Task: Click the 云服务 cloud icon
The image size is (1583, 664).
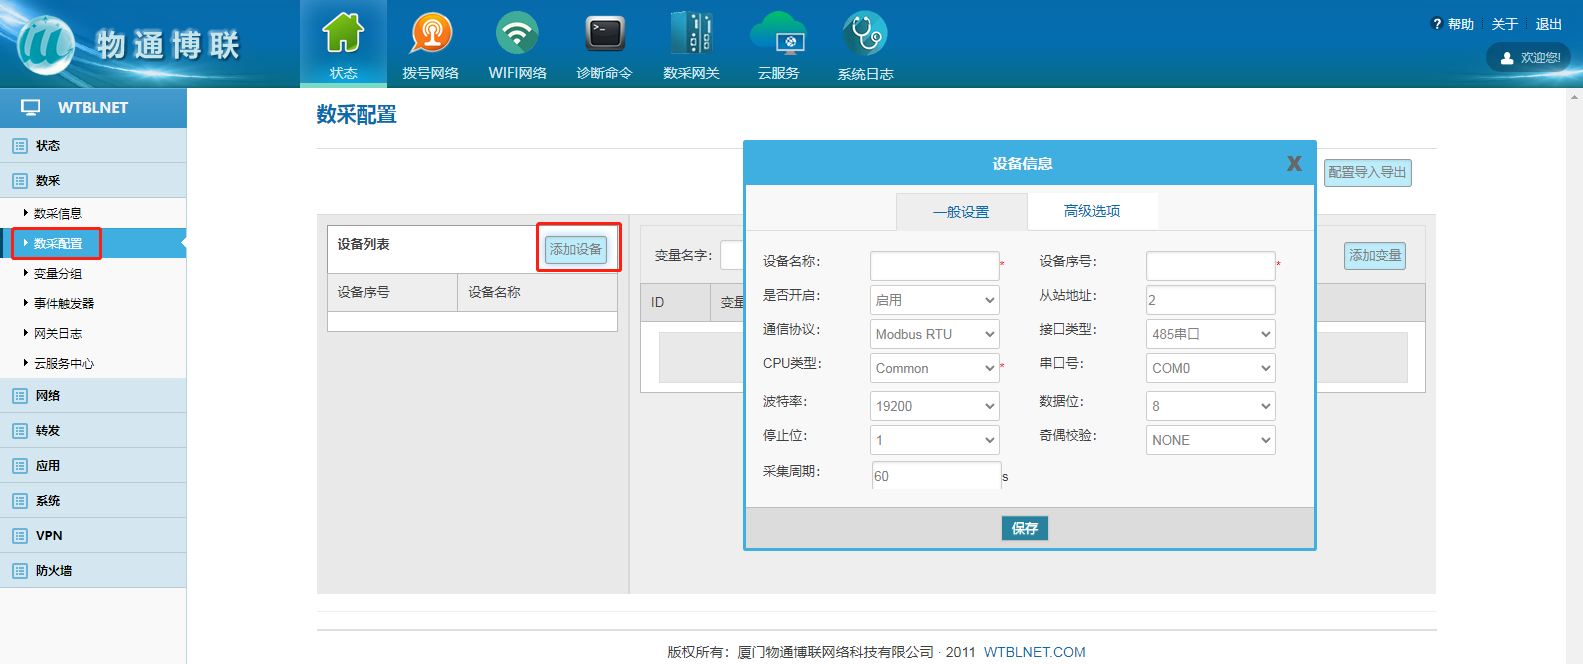Action: (778, 34)
